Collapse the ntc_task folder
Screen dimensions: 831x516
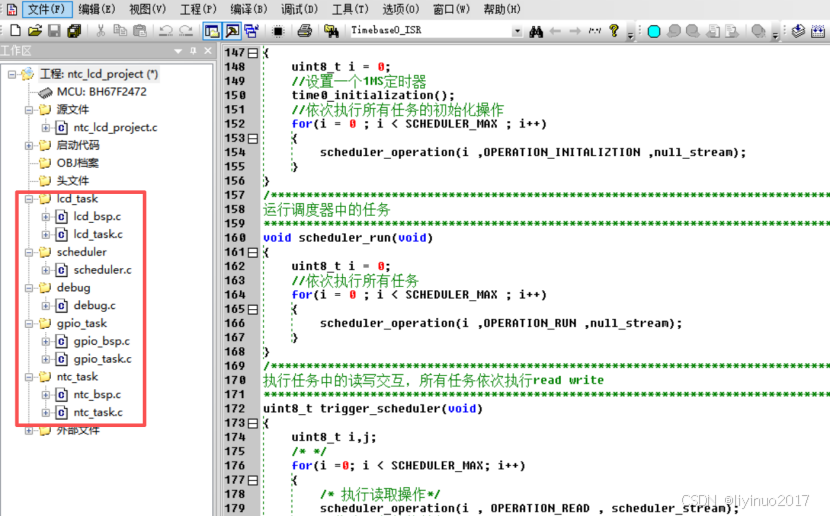[29, 377]
